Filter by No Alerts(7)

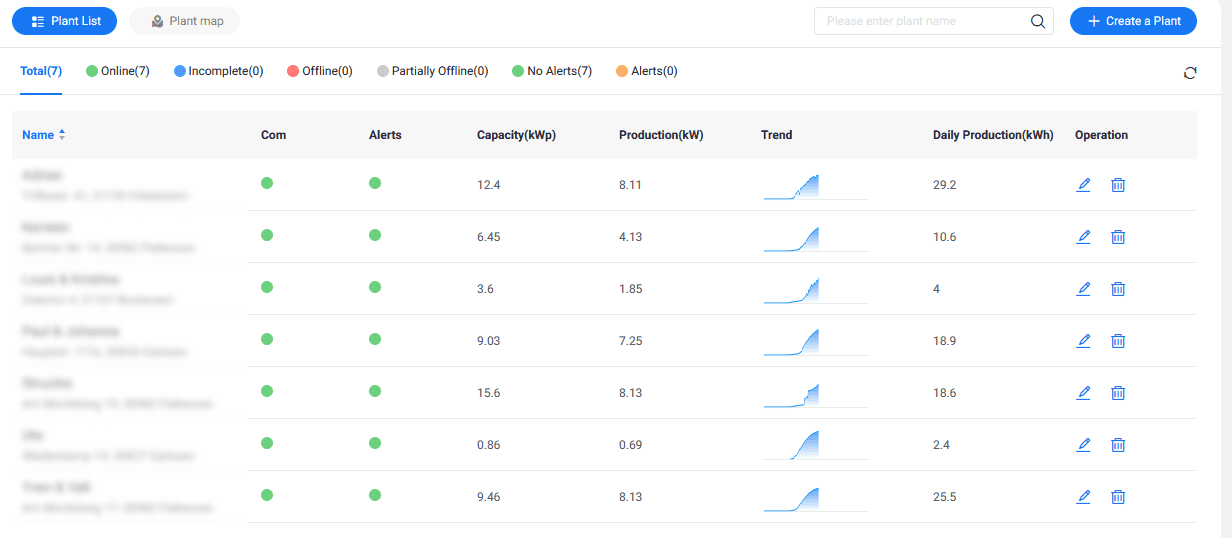[x=552, y=71]
